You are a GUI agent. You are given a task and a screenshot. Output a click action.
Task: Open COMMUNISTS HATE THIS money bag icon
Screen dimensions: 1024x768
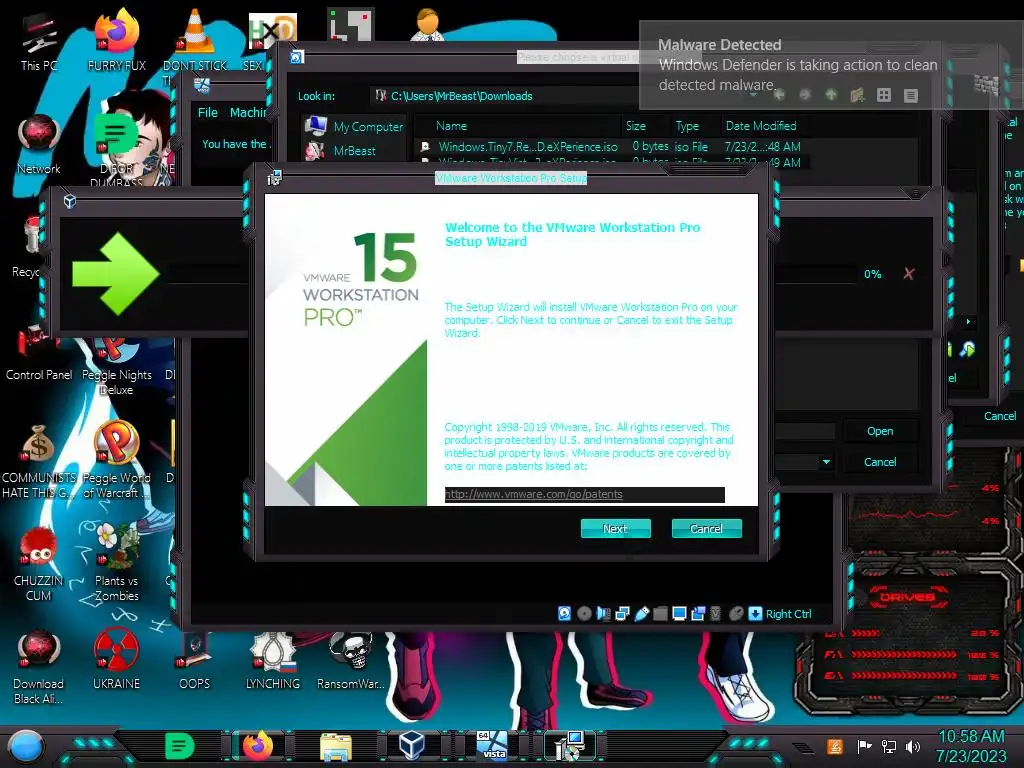click(39, 461)
